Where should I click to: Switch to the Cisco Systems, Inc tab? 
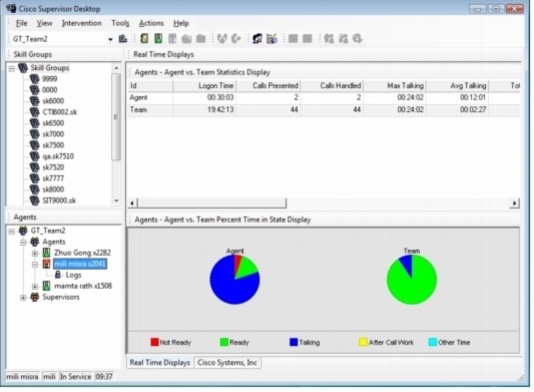(227, 362)
